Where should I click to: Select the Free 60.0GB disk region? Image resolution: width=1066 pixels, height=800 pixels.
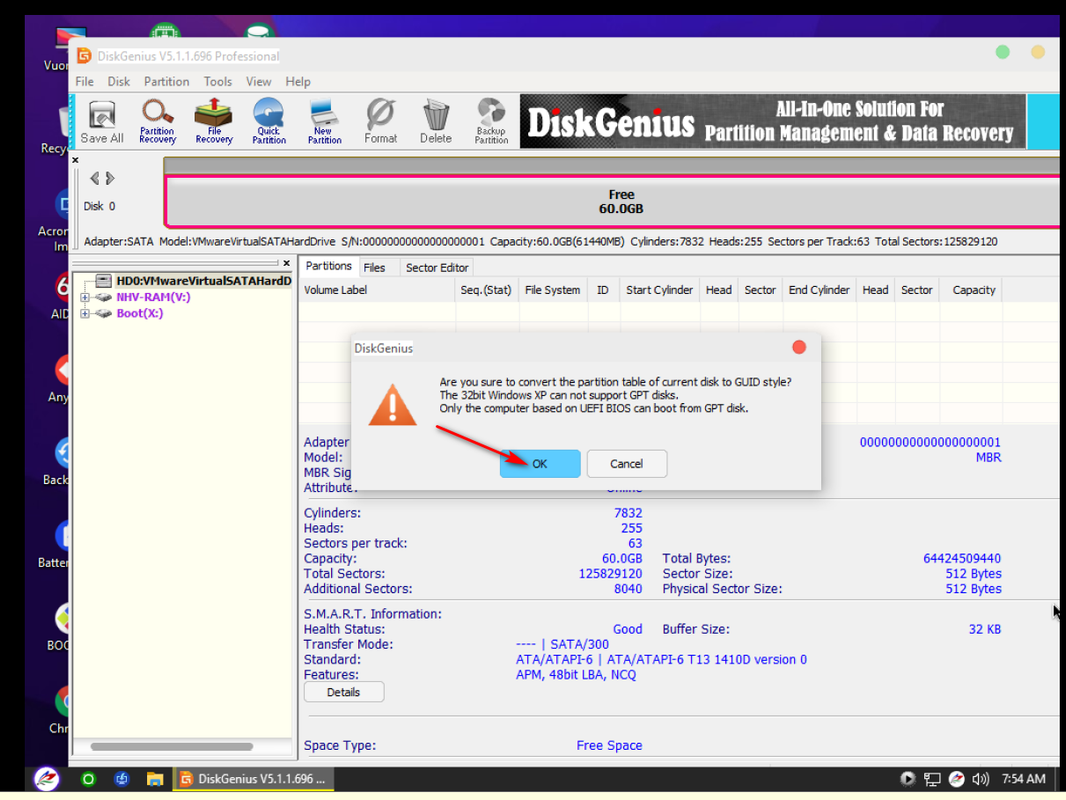click(614, 201)
